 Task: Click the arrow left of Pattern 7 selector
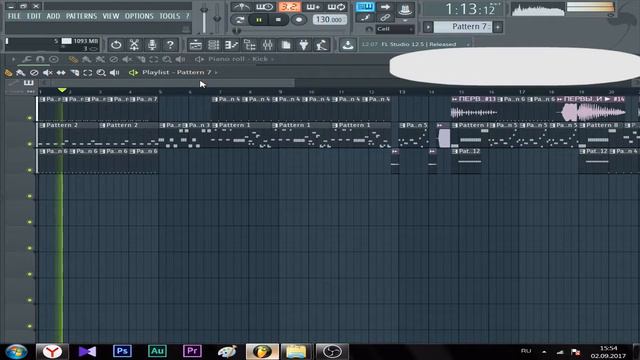pos(428,27)
